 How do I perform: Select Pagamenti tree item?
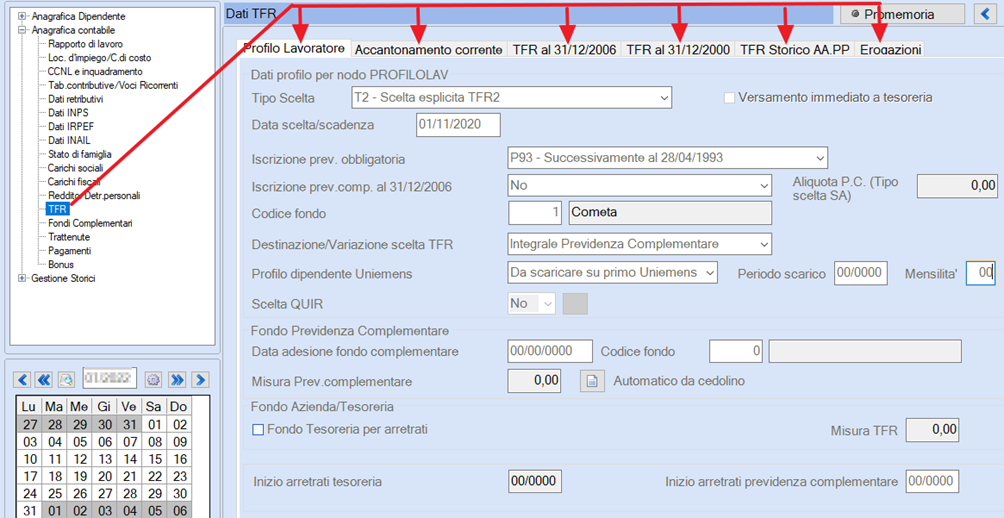pyautogui.click(x=69, y=250)
